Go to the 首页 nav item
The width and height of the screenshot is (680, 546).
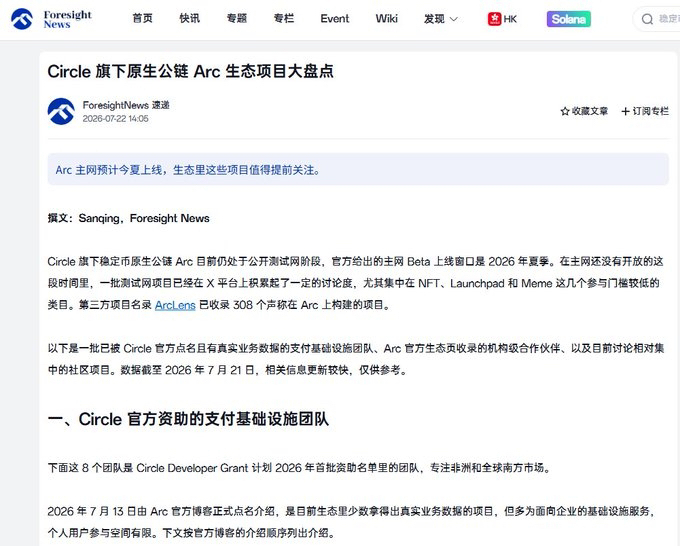pos(143,19)
